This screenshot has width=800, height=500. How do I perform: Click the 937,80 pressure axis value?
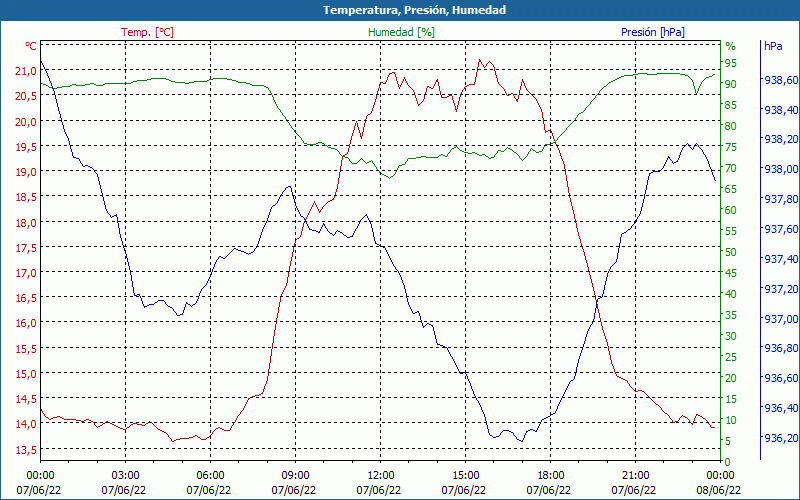781,199
